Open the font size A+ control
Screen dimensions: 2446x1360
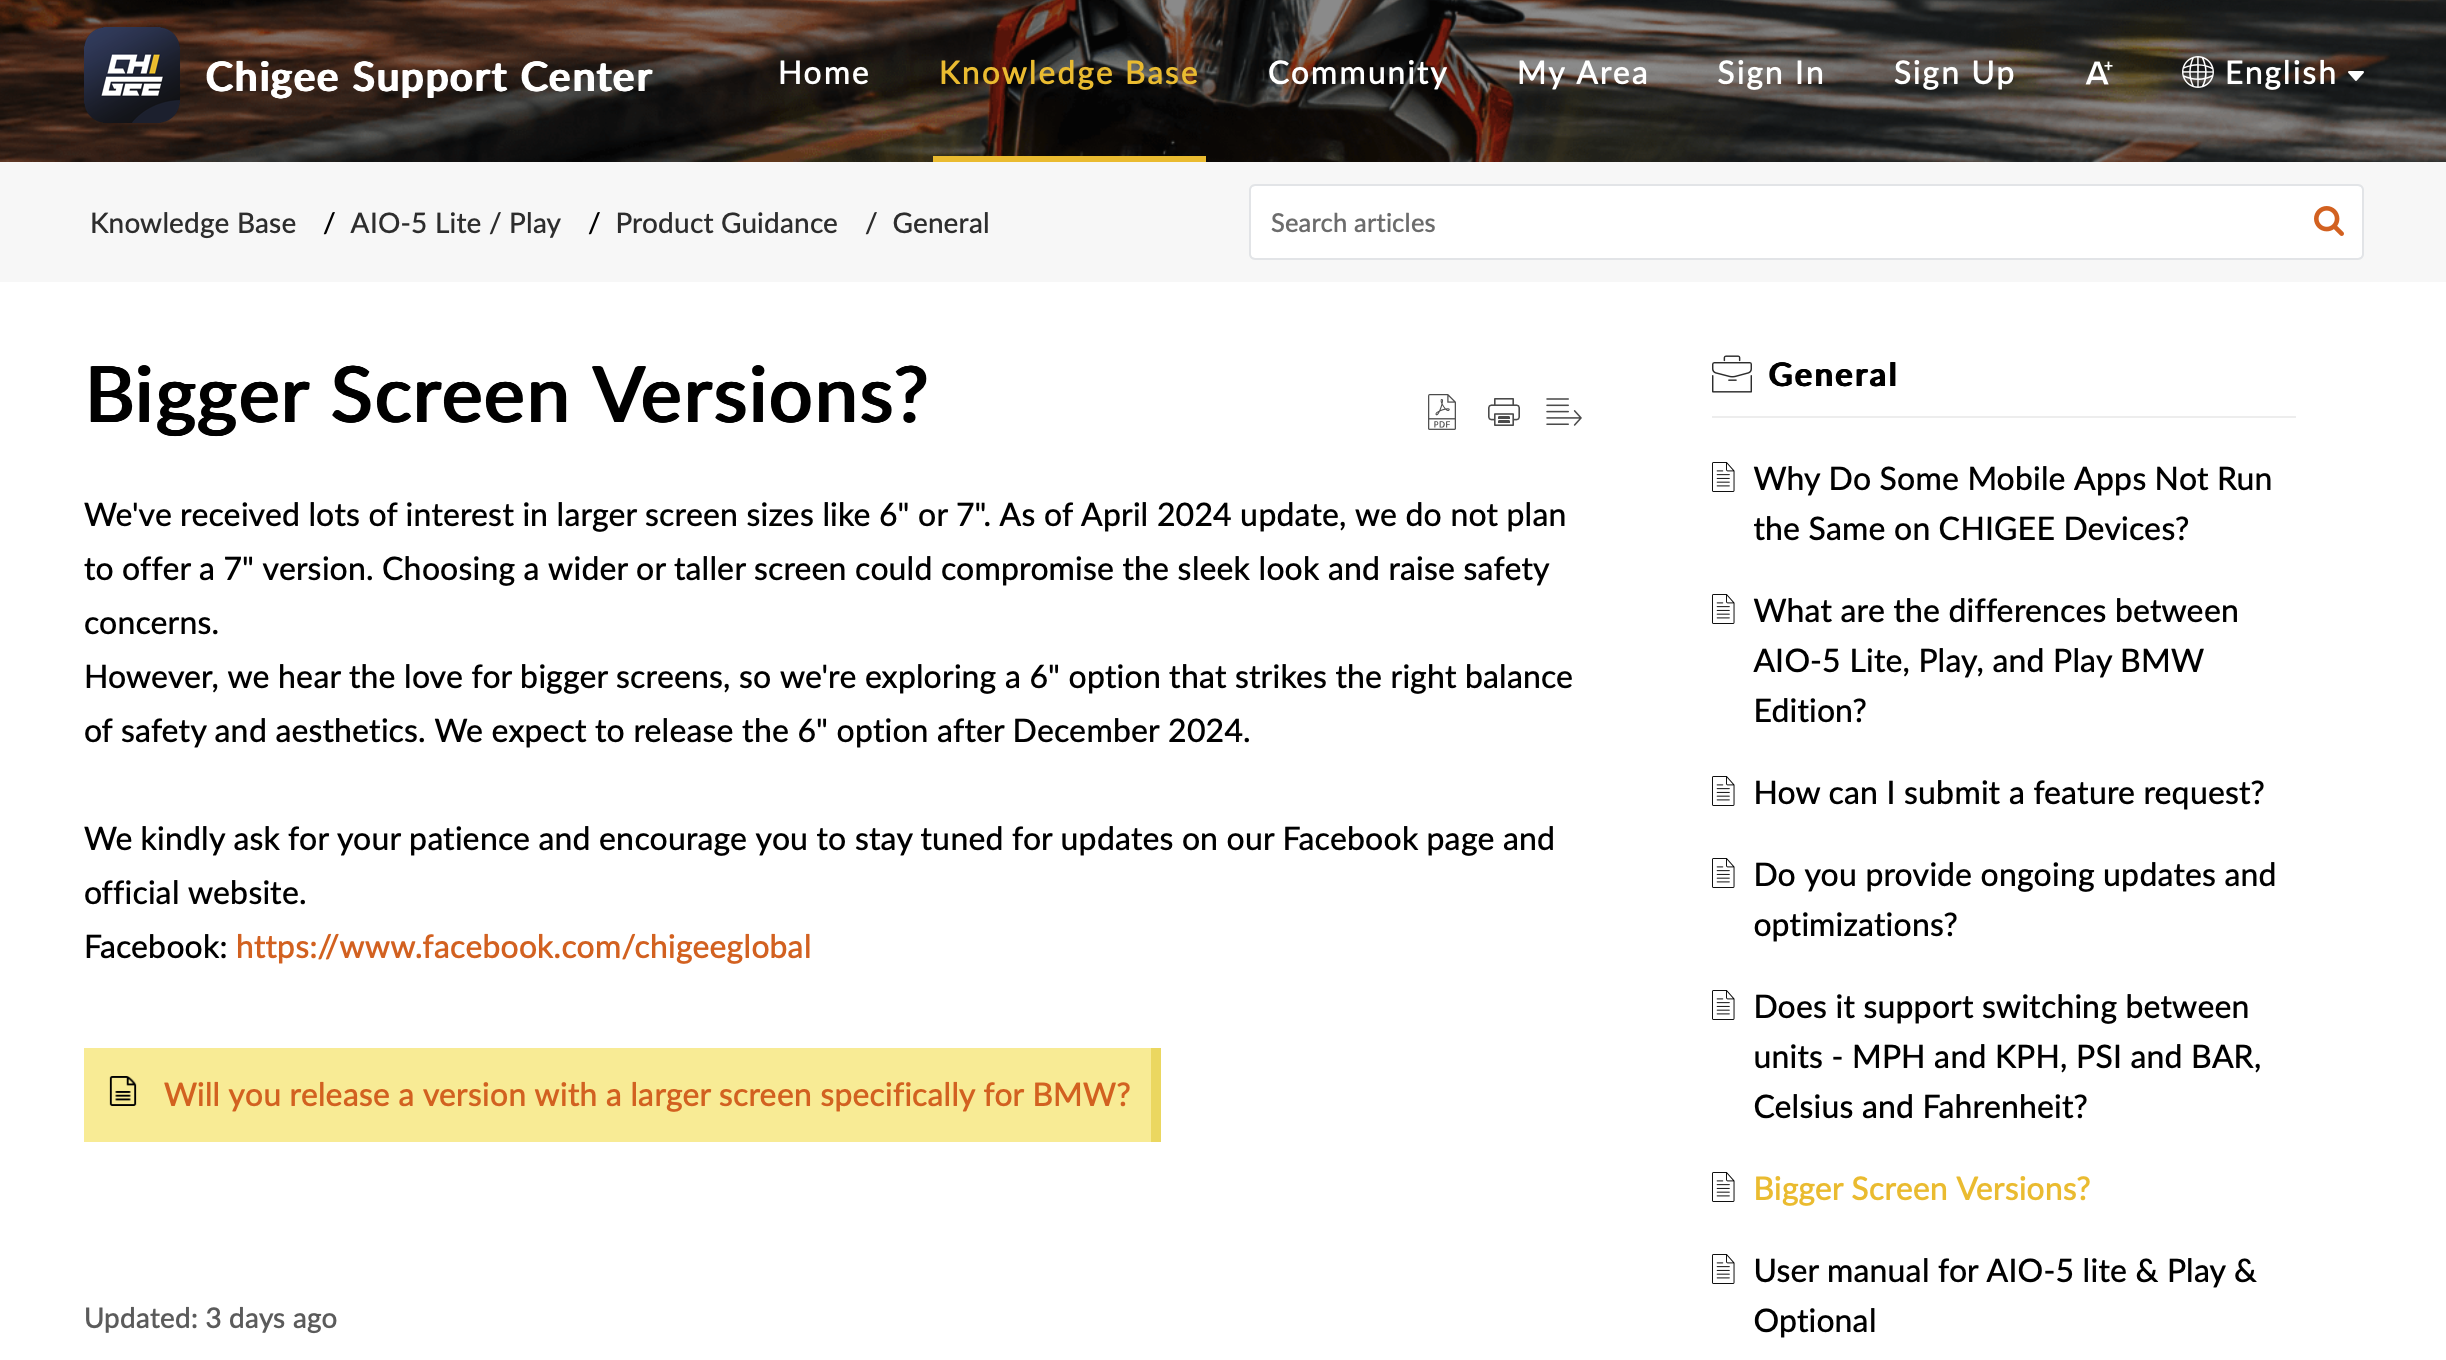(x=2098, y=73)
